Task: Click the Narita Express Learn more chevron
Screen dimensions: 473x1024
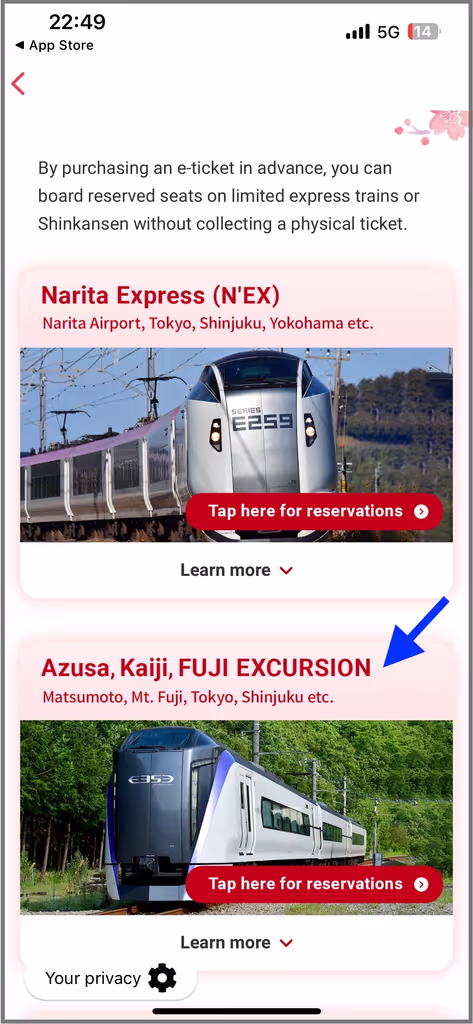Action: (285, 571)
